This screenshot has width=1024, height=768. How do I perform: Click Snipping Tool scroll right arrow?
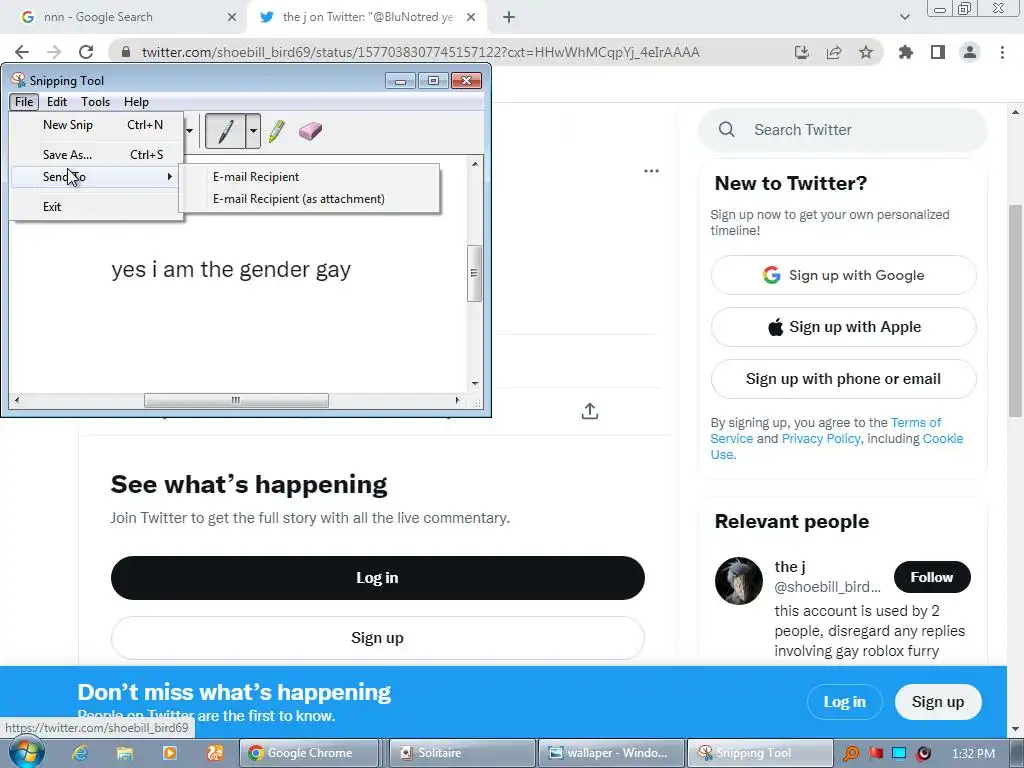click(x=457, y=400)
